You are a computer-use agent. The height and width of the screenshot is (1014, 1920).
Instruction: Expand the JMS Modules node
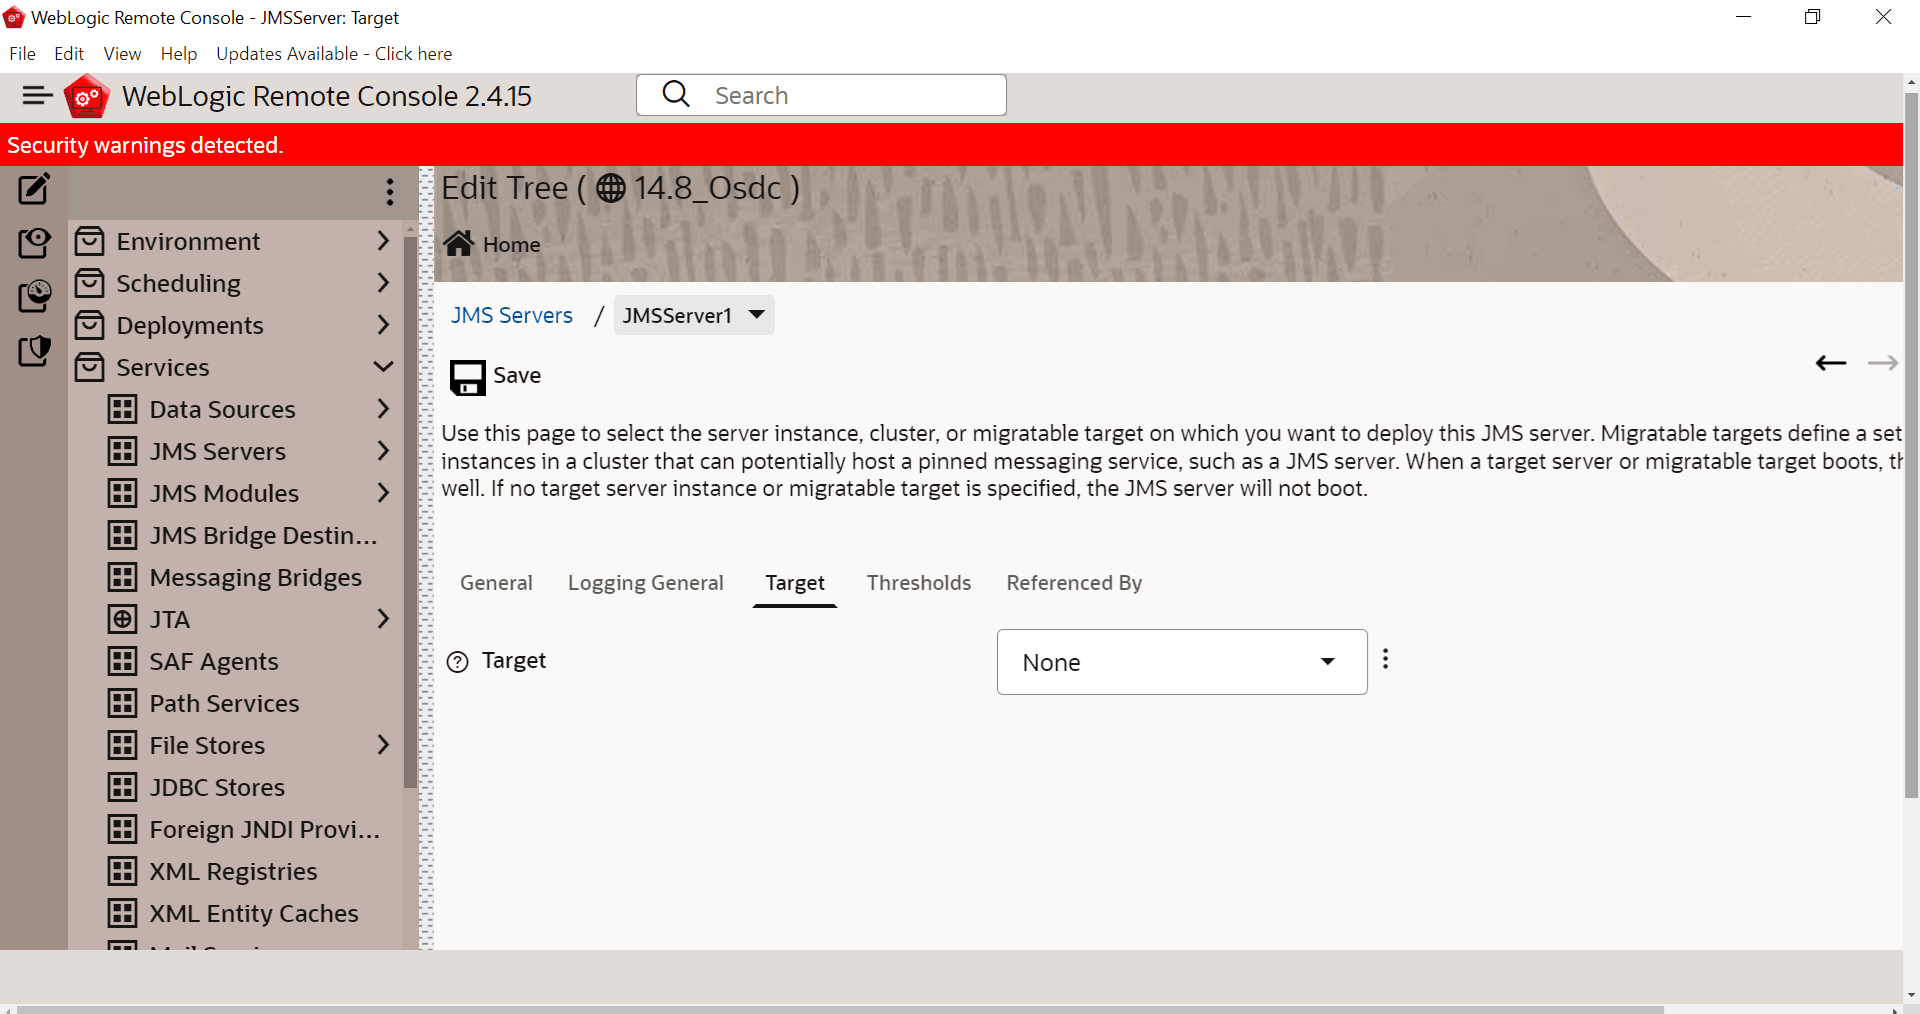(383, 493)
